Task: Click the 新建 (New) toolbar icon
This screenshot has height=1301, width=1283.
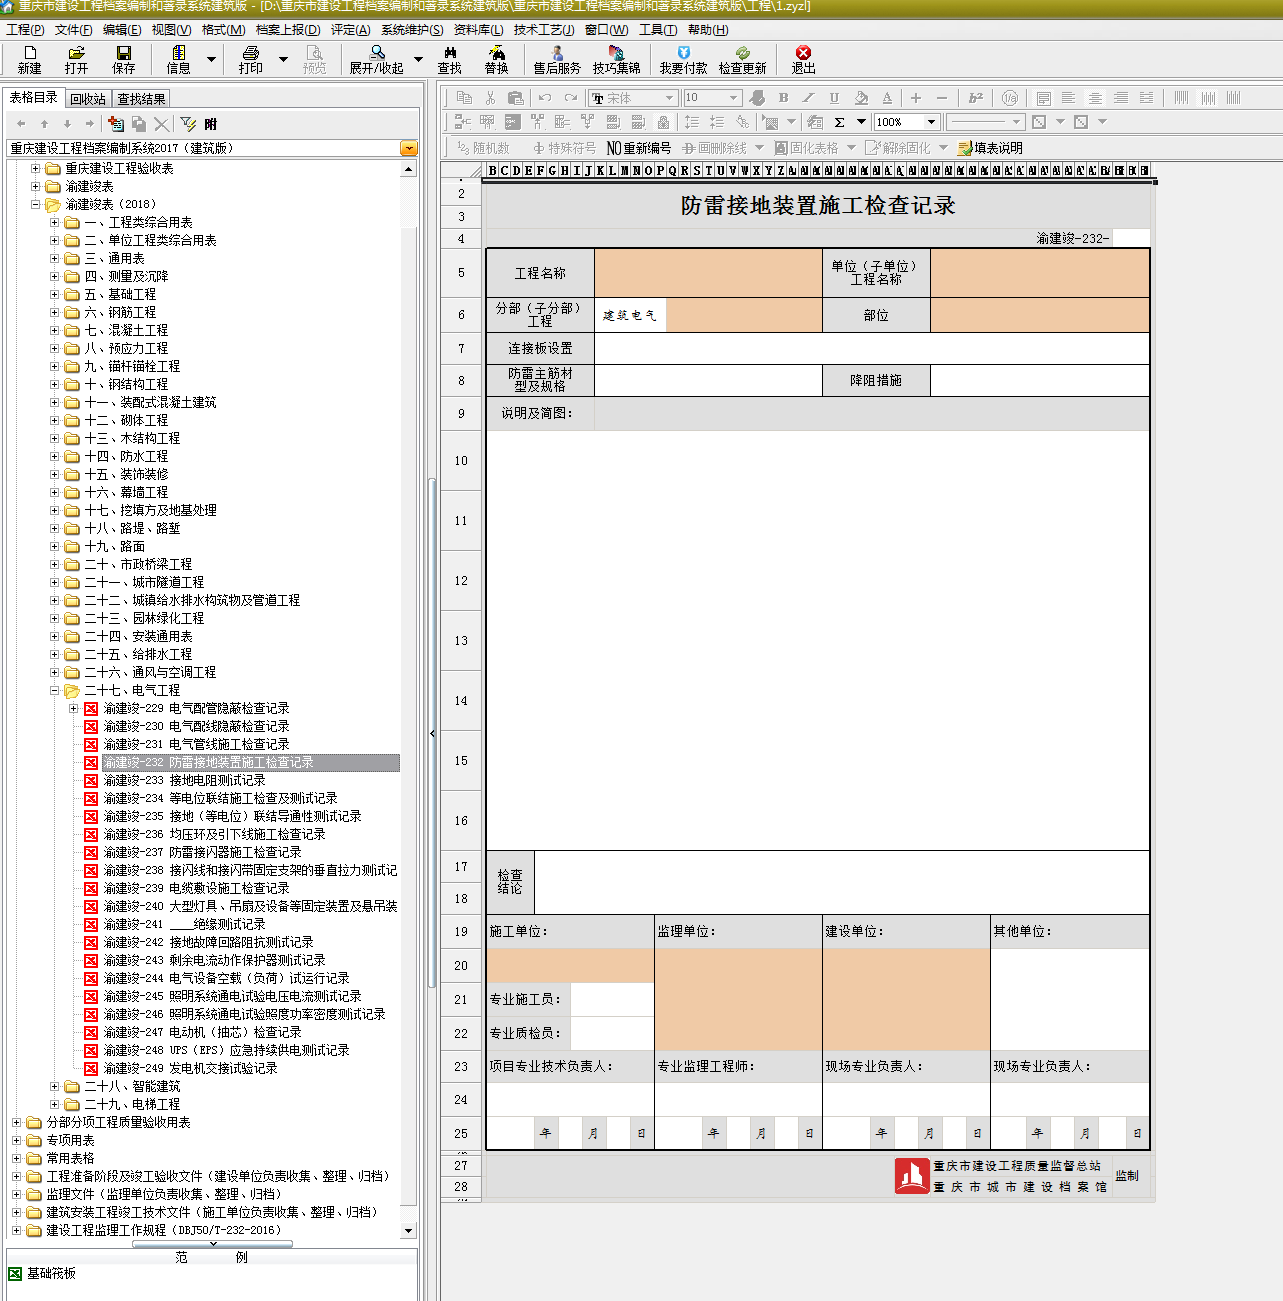Action: (29, 60)
